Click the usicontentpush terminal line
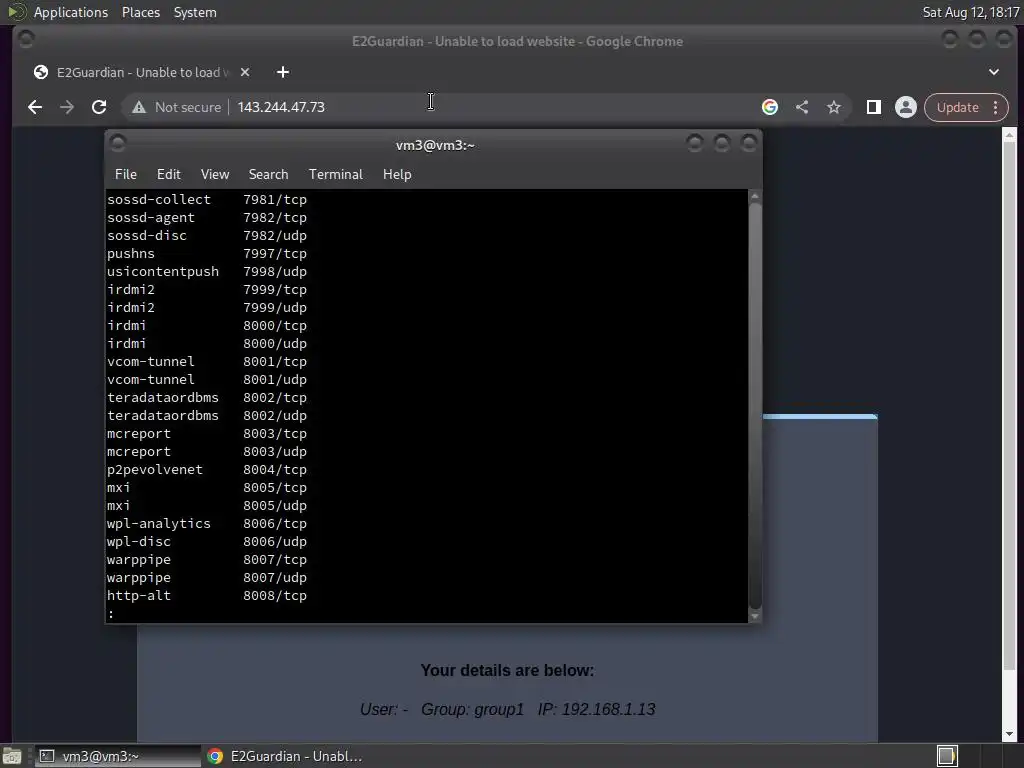 click(x=207, y=272)
